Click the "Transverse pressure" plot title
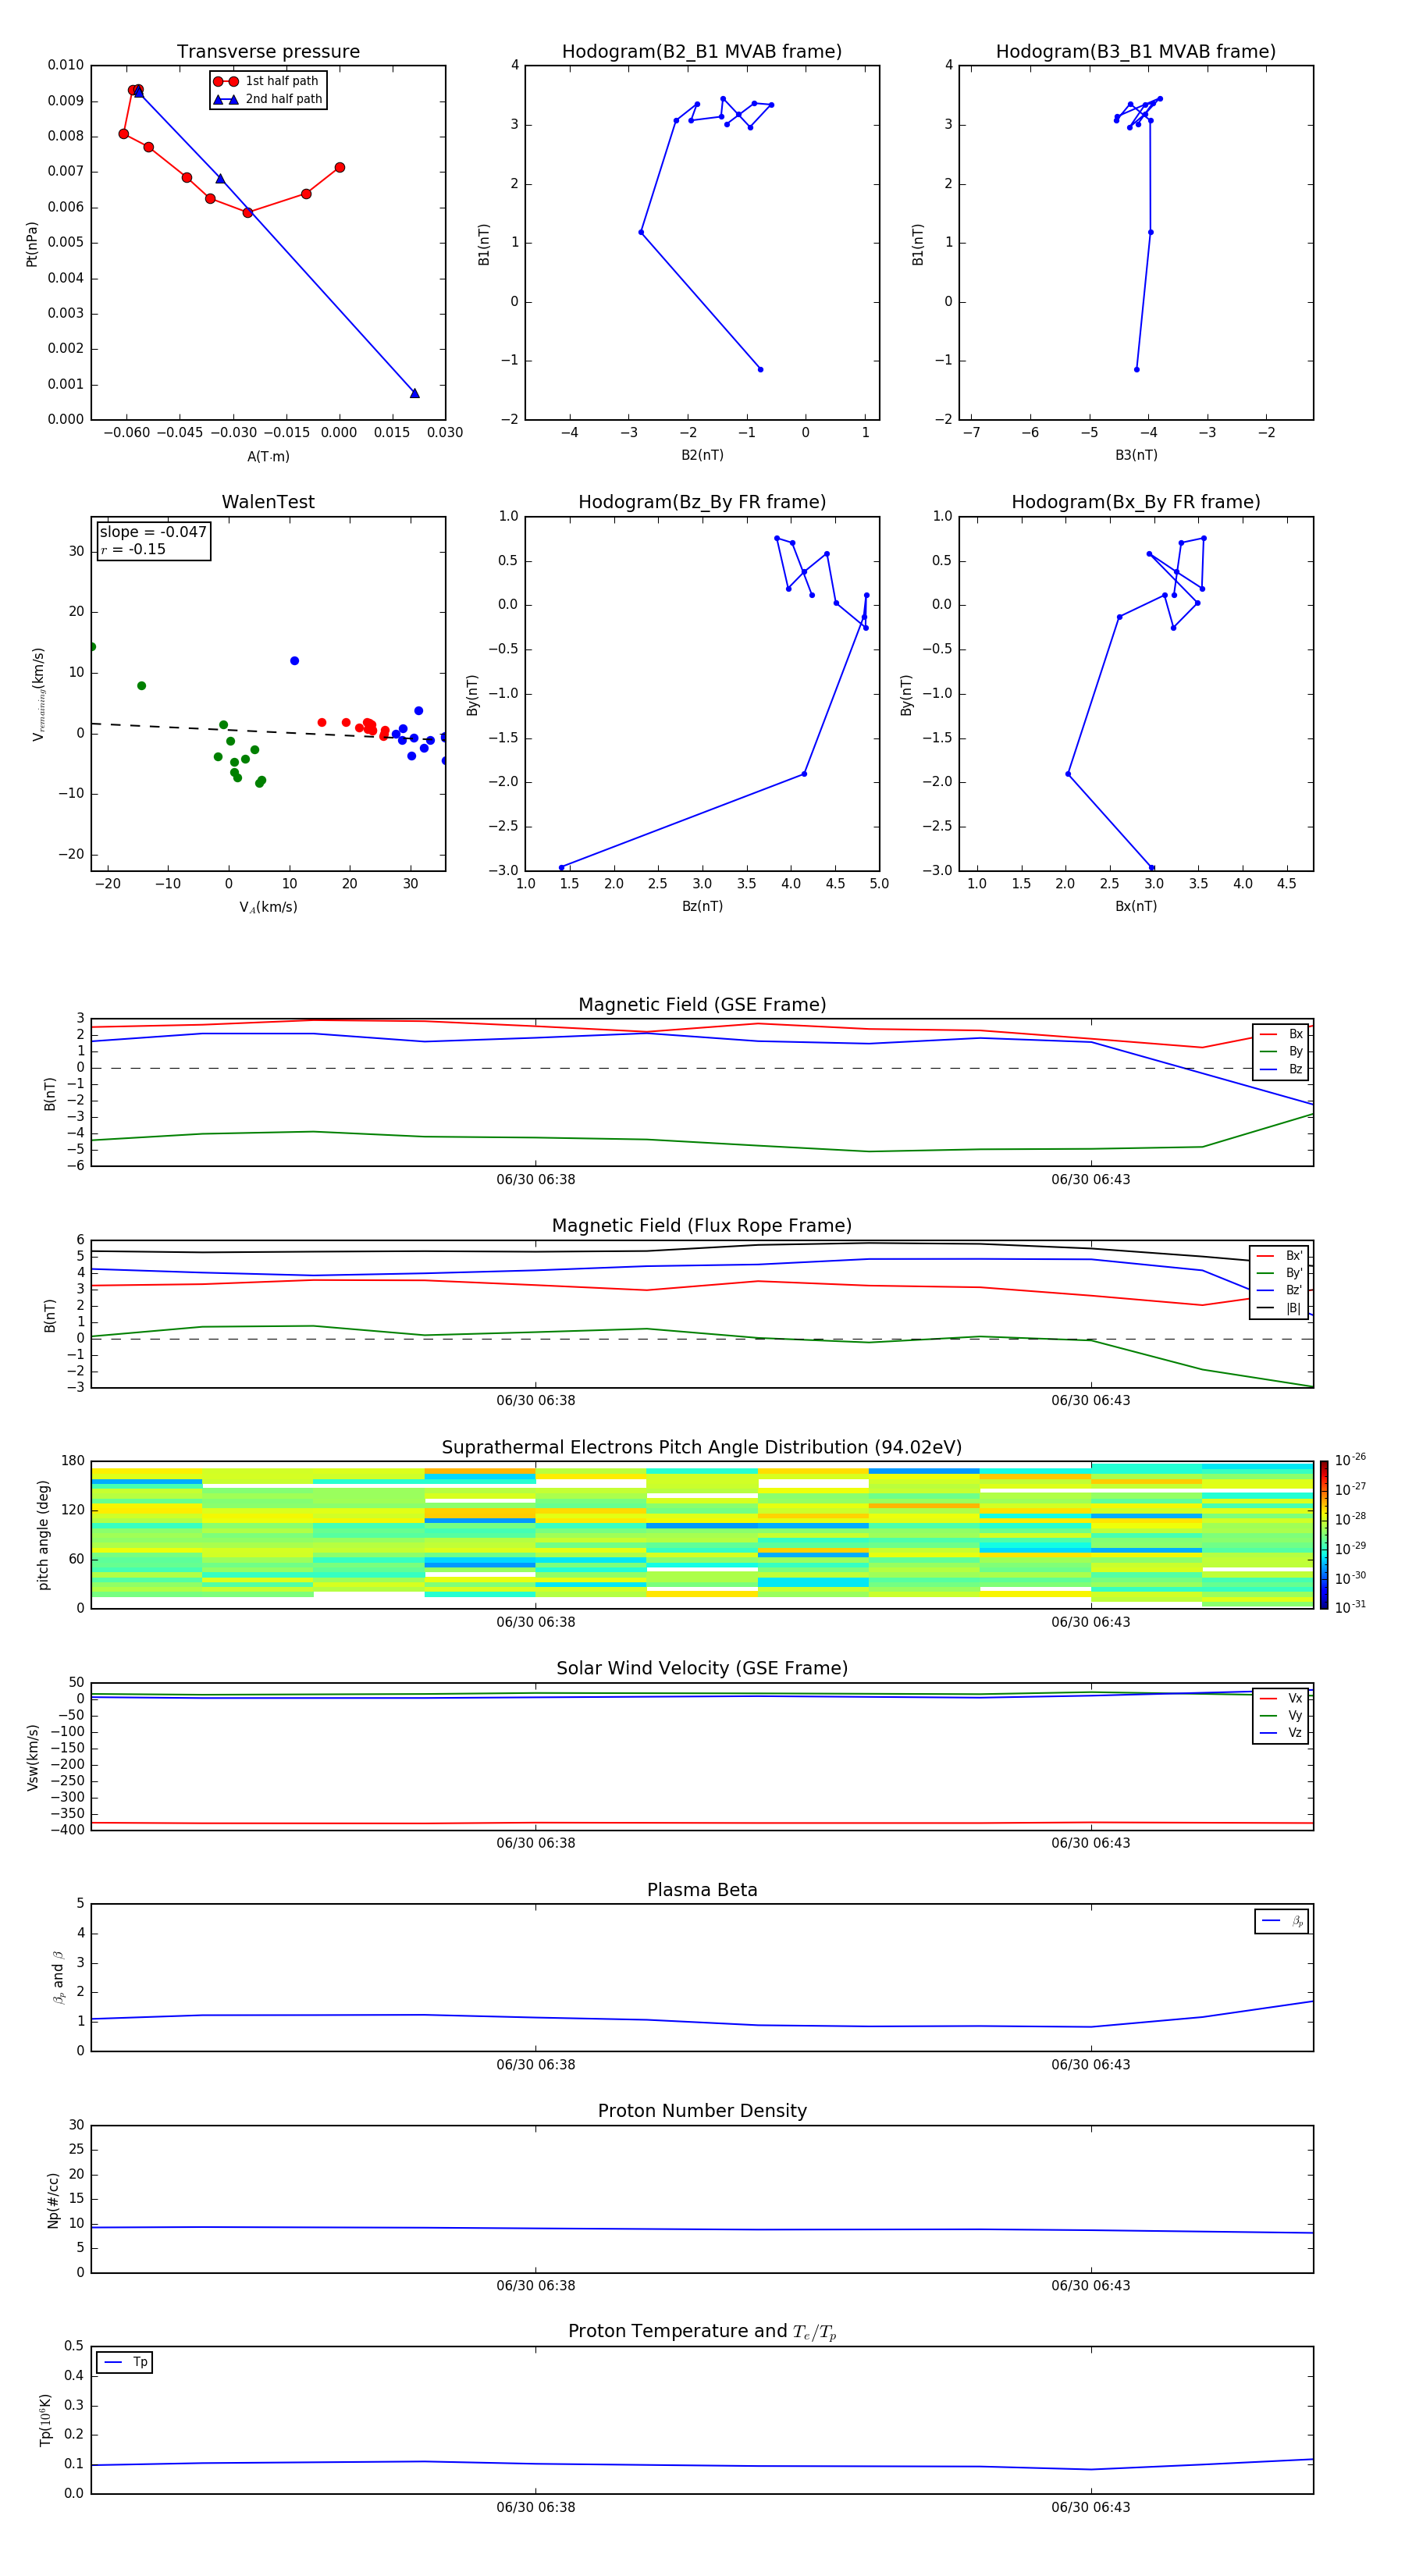The height and width of the screenshot is (2576, 1405). [x=268, y=51]
